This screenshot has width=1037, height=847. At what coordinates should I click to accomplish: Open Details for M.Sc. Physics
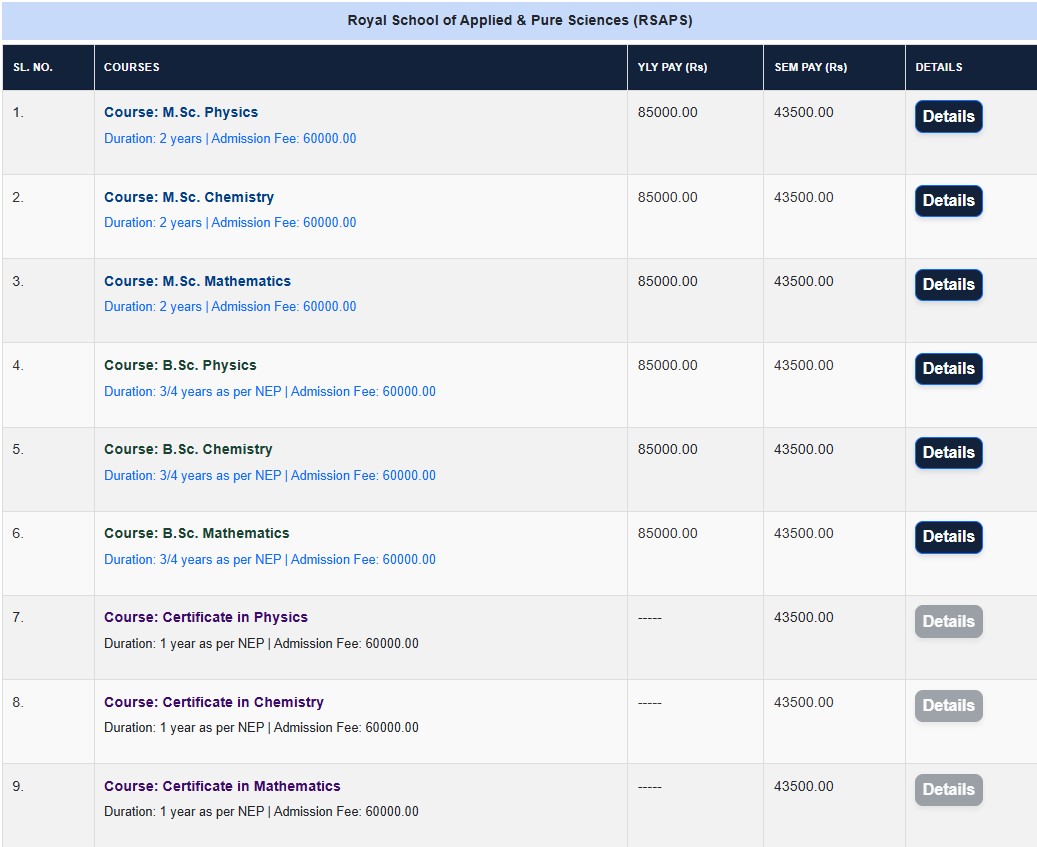948,117
